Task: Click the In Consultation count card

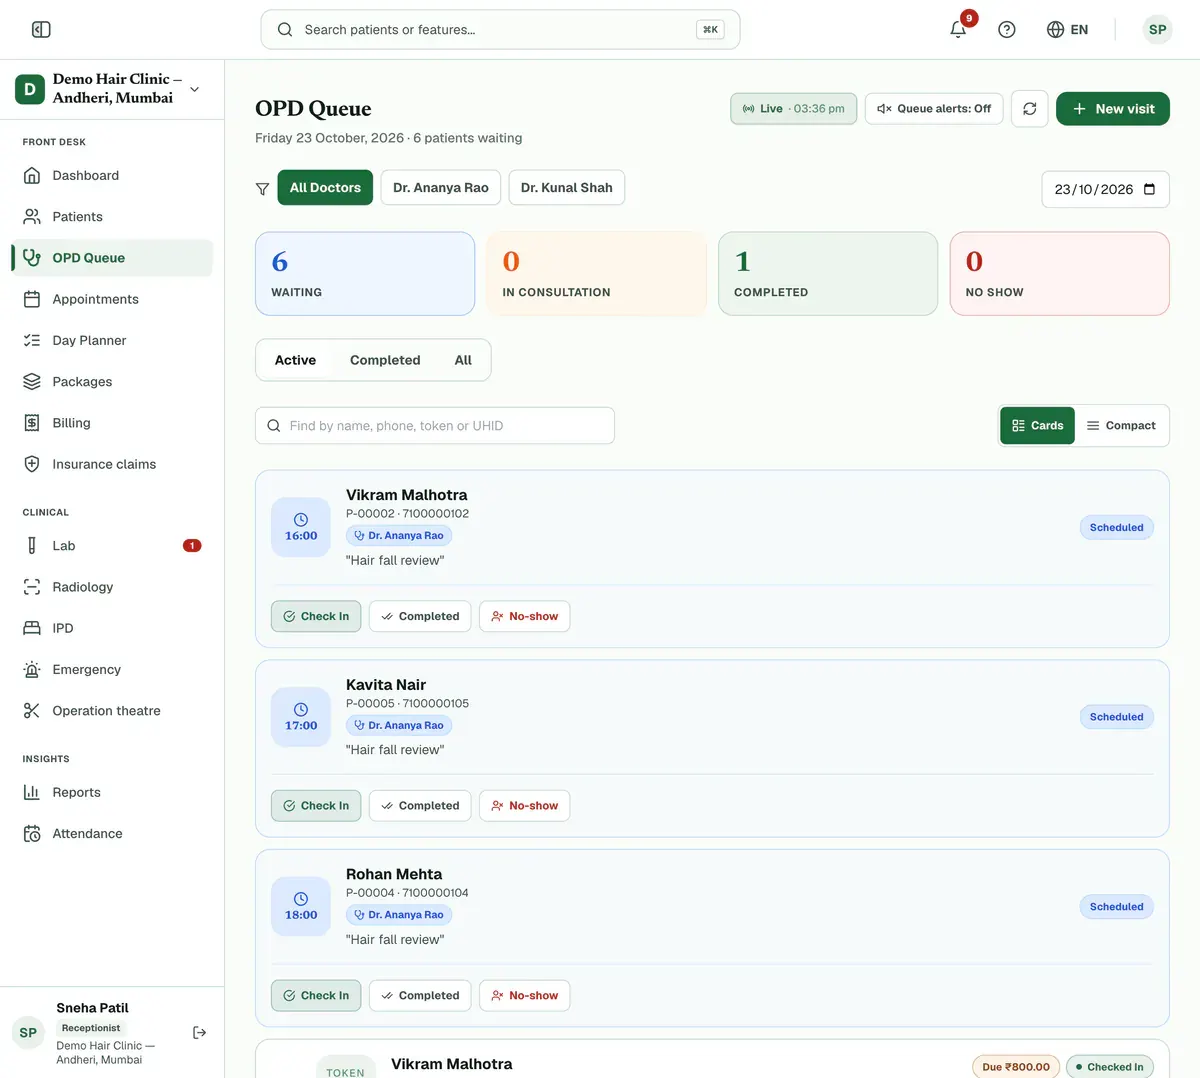Action: (x=596, y=274)
